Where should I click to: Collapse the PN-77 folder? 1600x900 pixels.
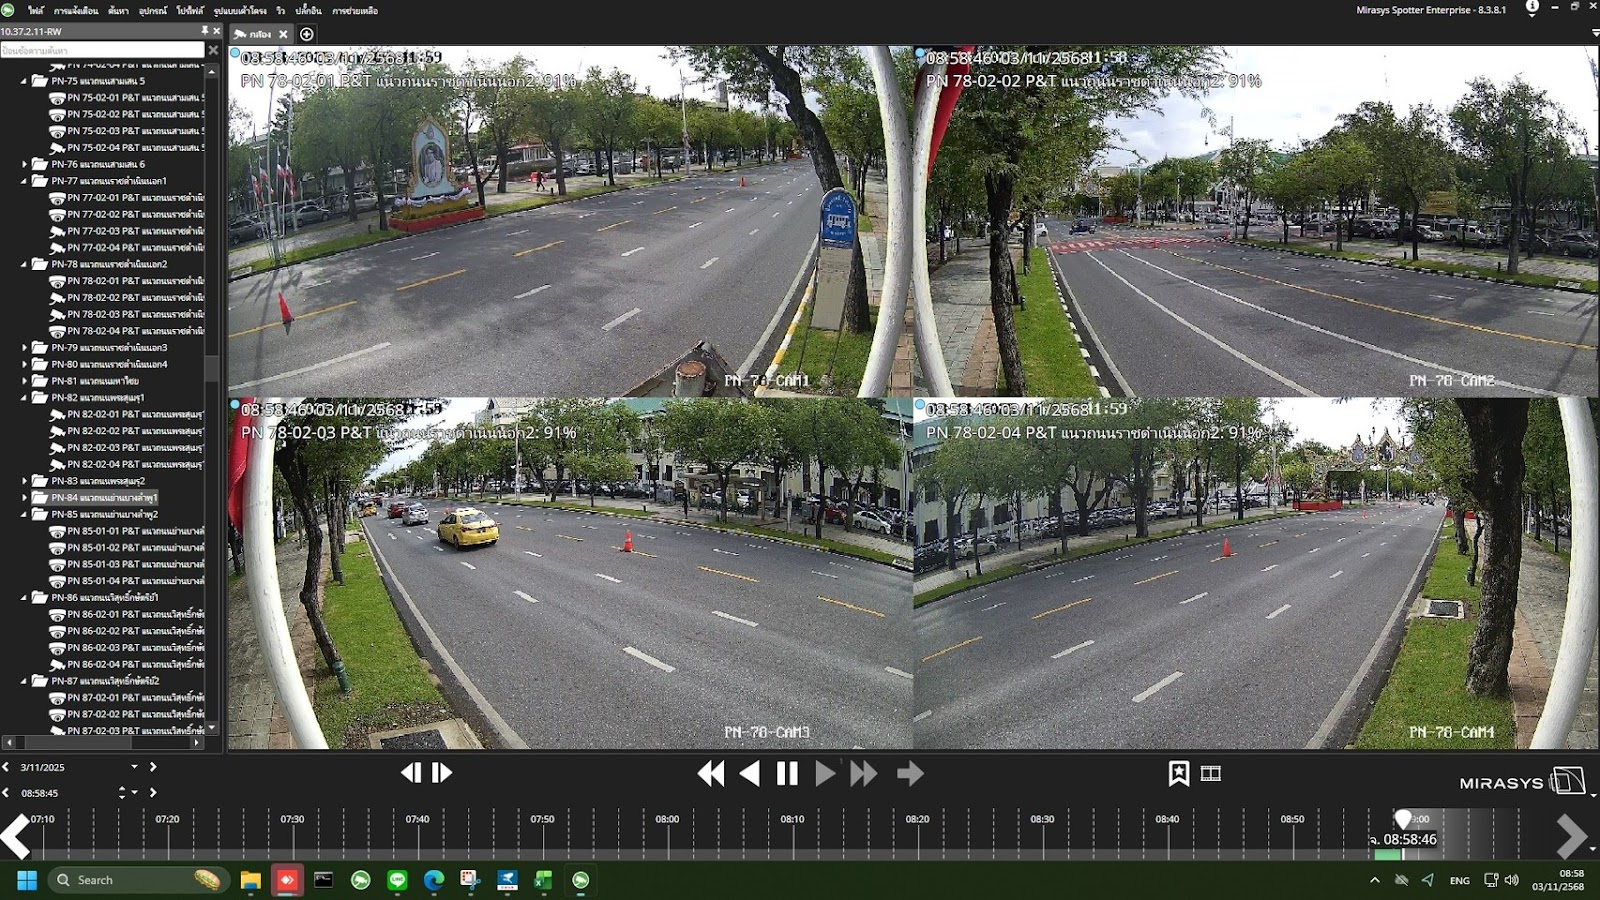(24, 181)
